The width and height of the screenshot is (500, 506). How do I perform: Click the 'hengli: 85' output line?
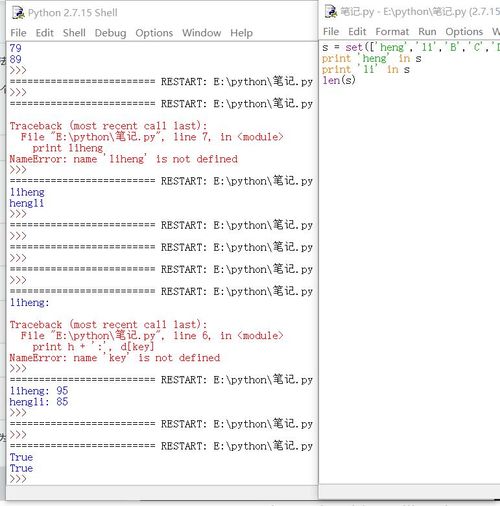39,402
